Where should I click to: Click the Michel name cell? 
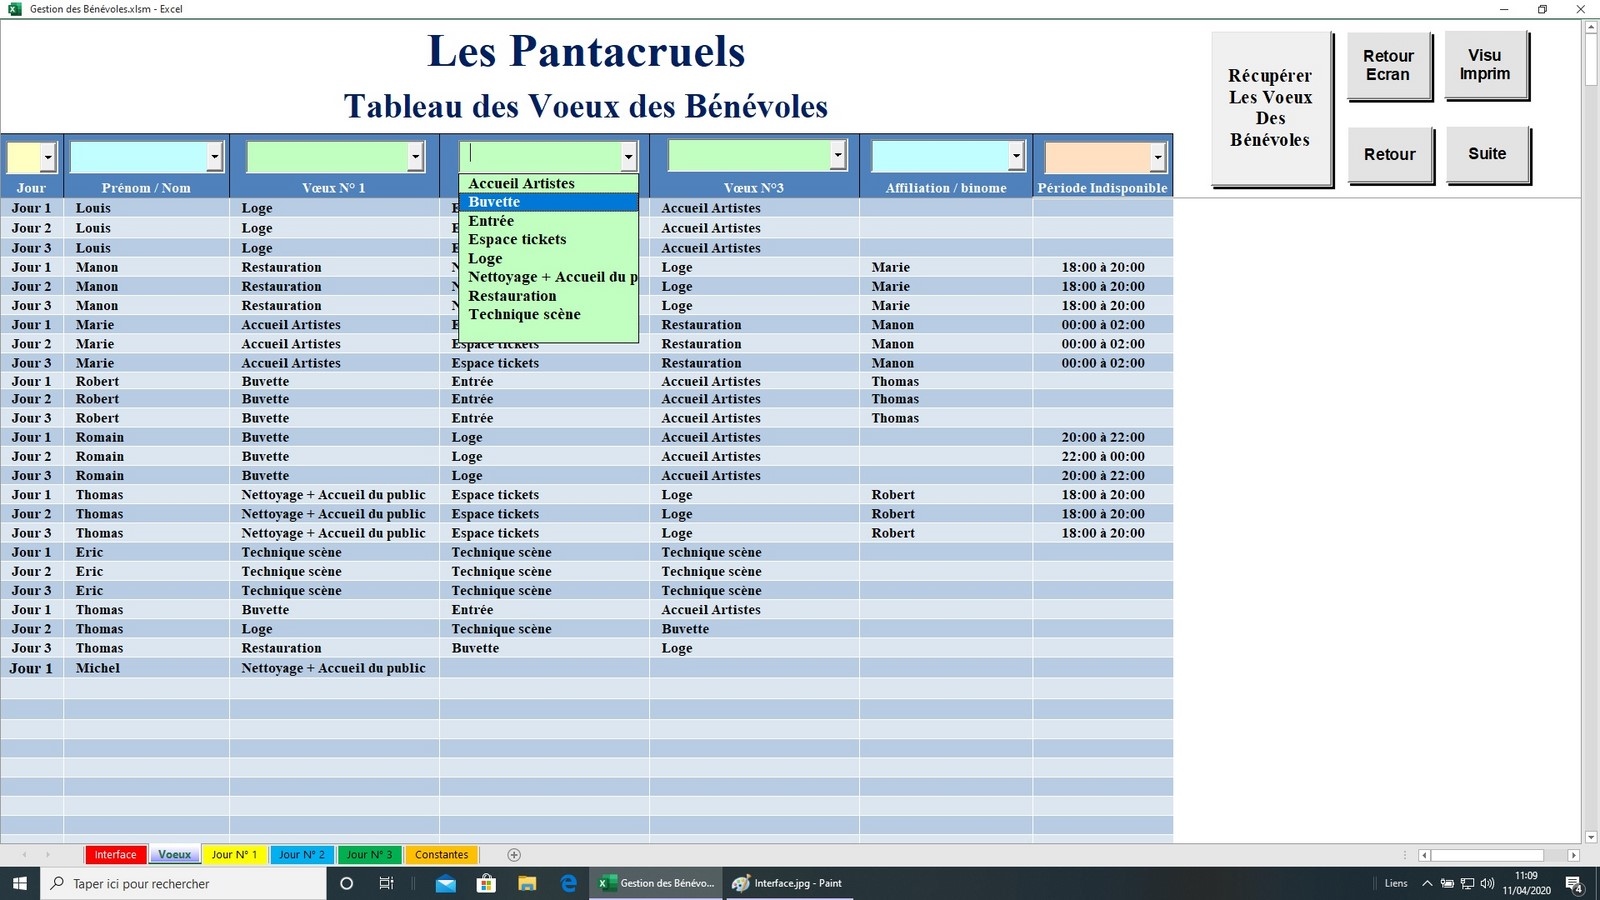146,668
